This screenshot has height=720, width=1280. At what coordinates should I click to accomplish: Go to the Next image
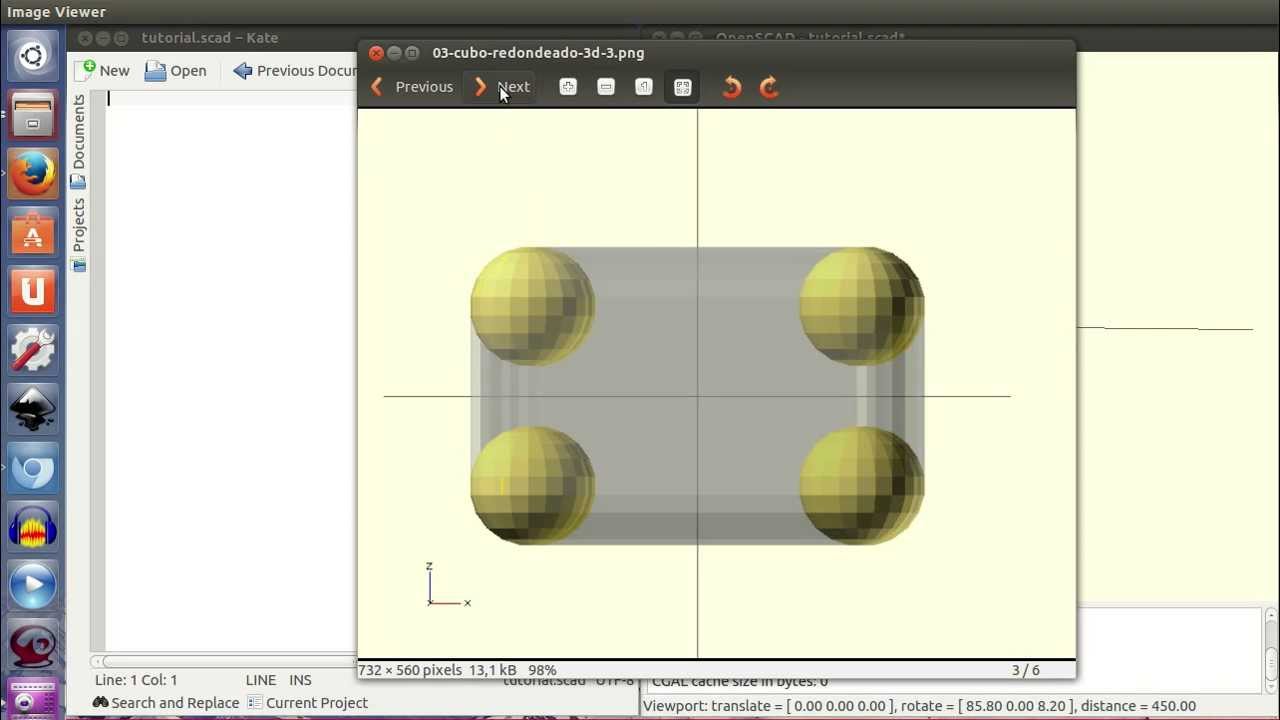point(502,87)
